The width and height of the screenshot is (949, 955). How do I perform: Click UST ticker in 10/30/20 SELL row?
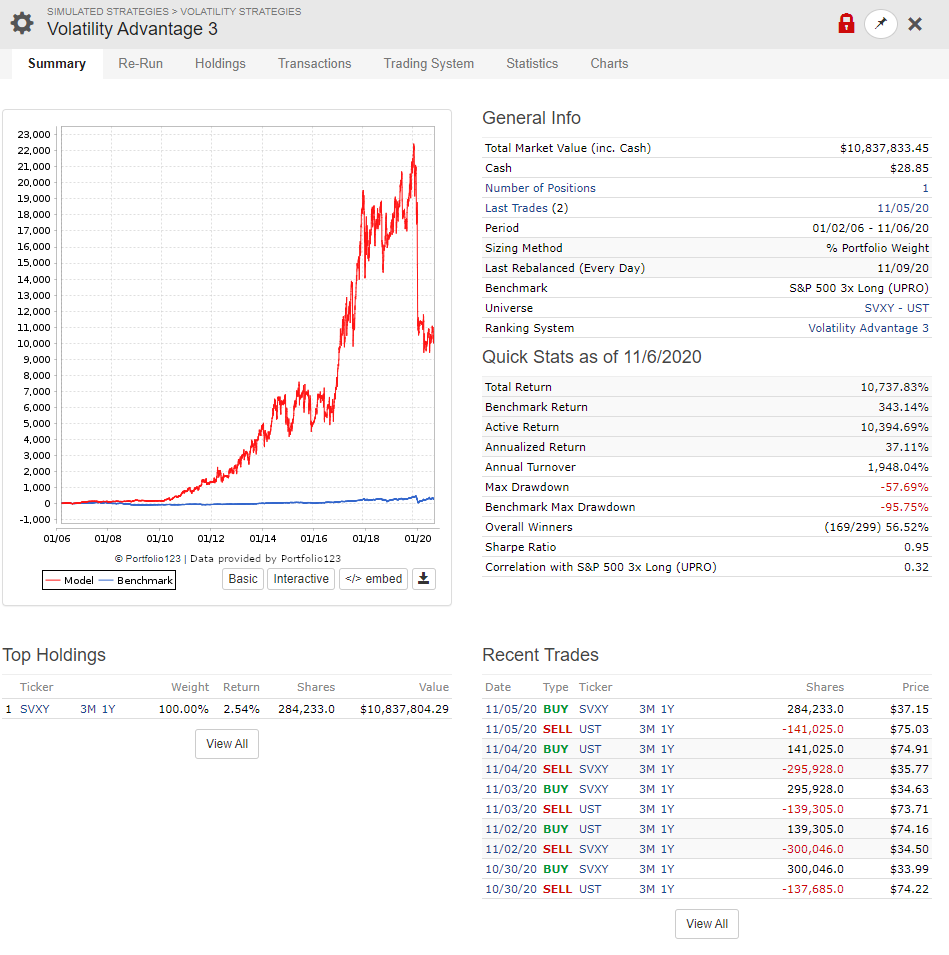590,889
